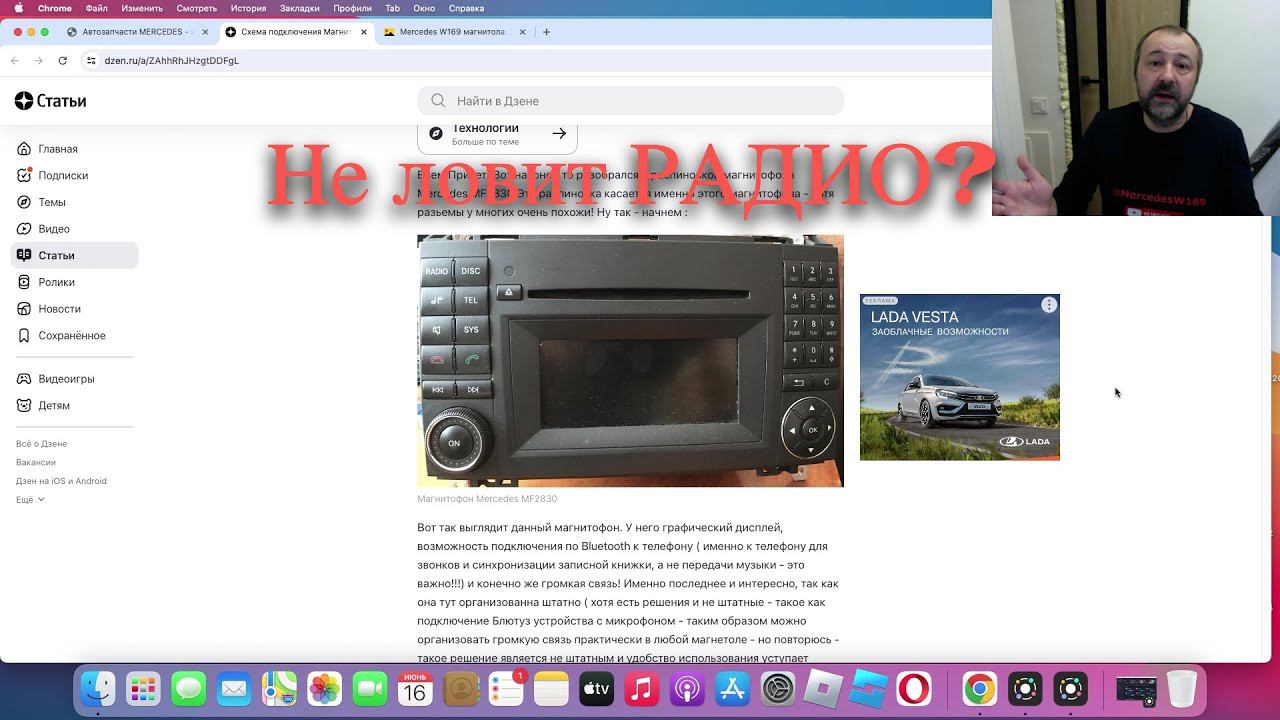Click three-dot menu on Lada ad

(x=1048, y=305)
